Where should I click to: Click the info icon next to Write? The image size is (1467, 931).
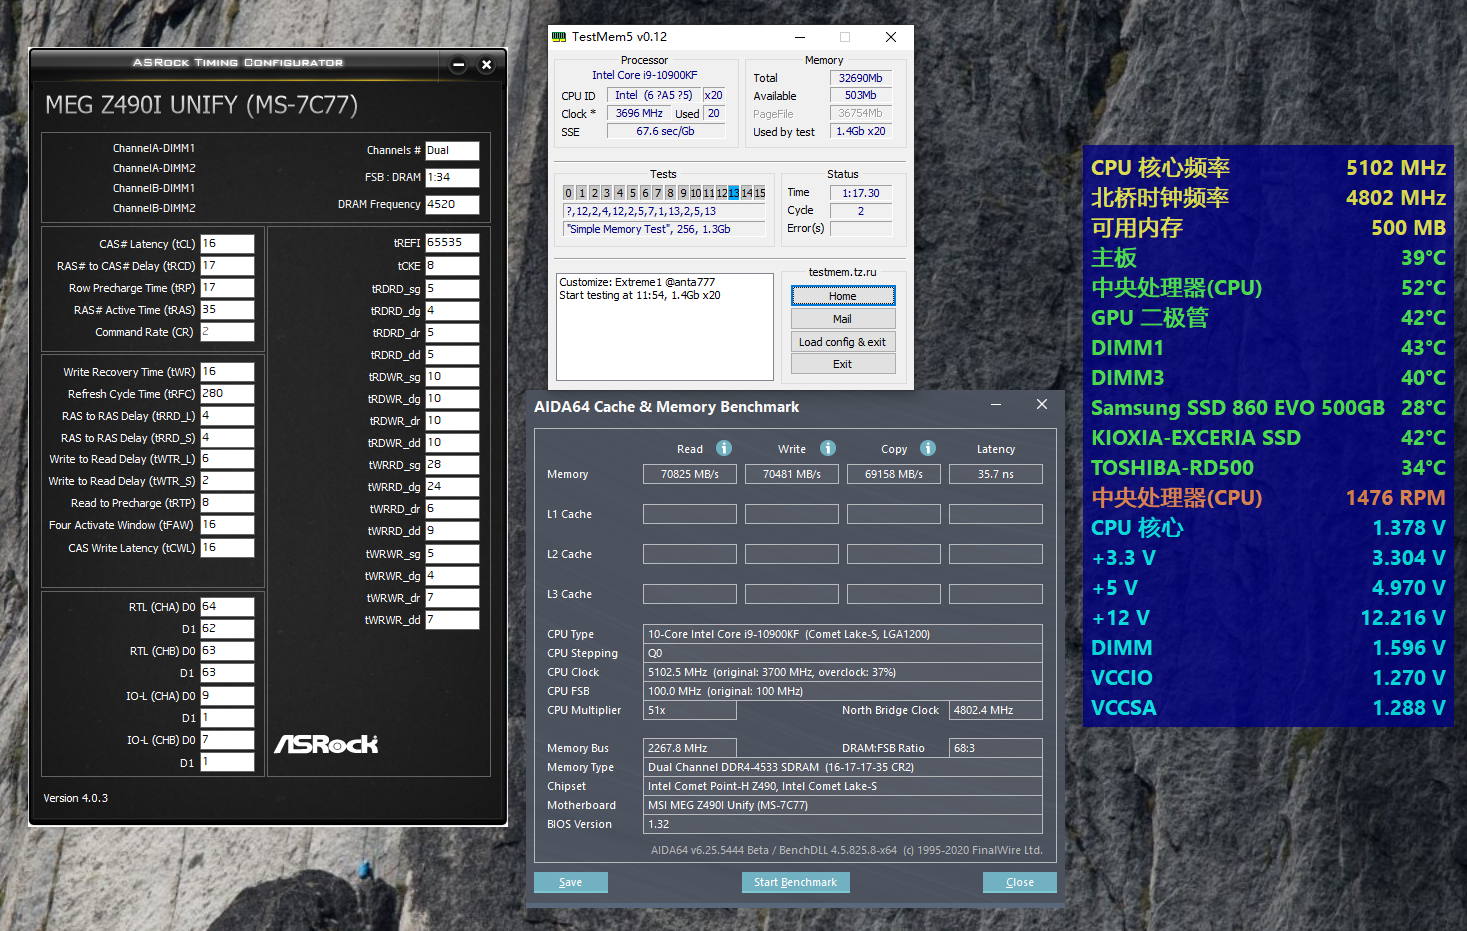coord(828,448)
